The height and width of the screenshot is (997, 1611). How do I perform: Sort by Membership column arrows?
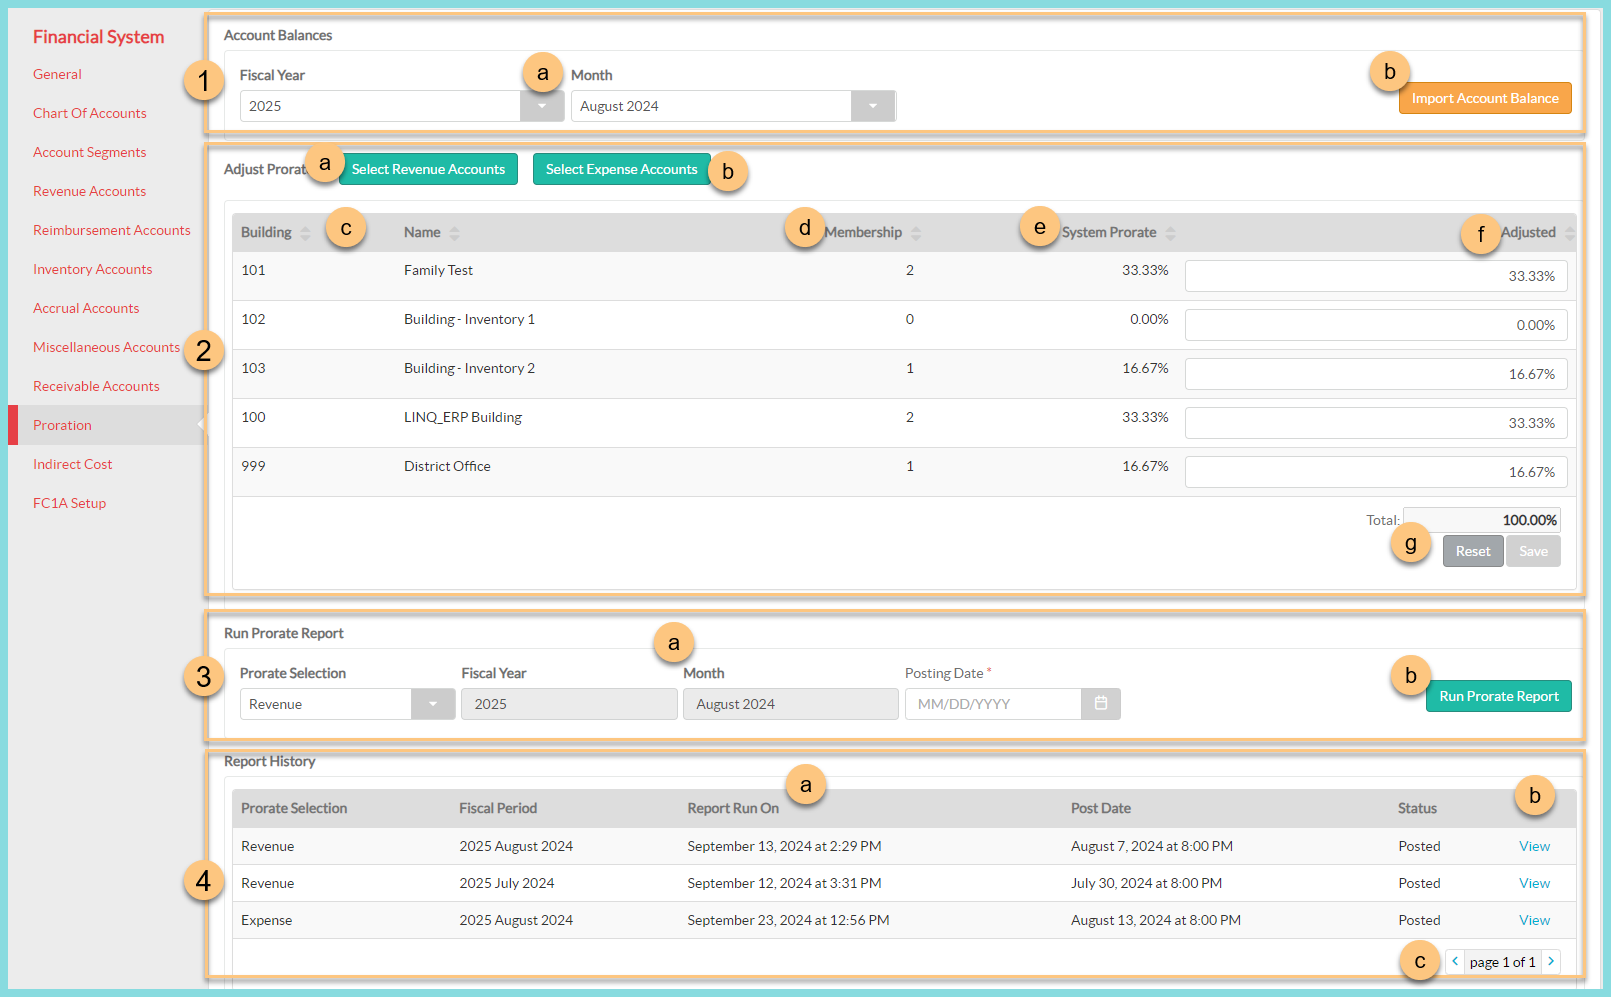click(x=915, y=233)
